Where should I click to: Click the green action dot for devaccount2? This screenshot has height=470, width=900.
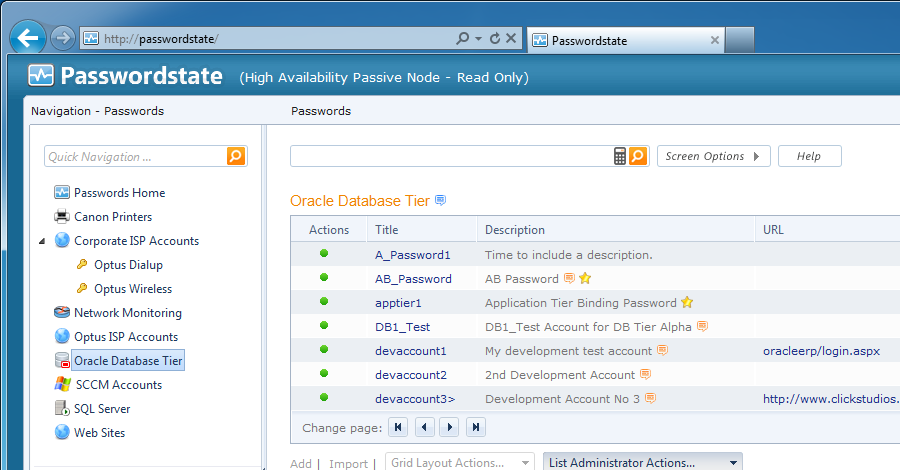coord(324,373)
